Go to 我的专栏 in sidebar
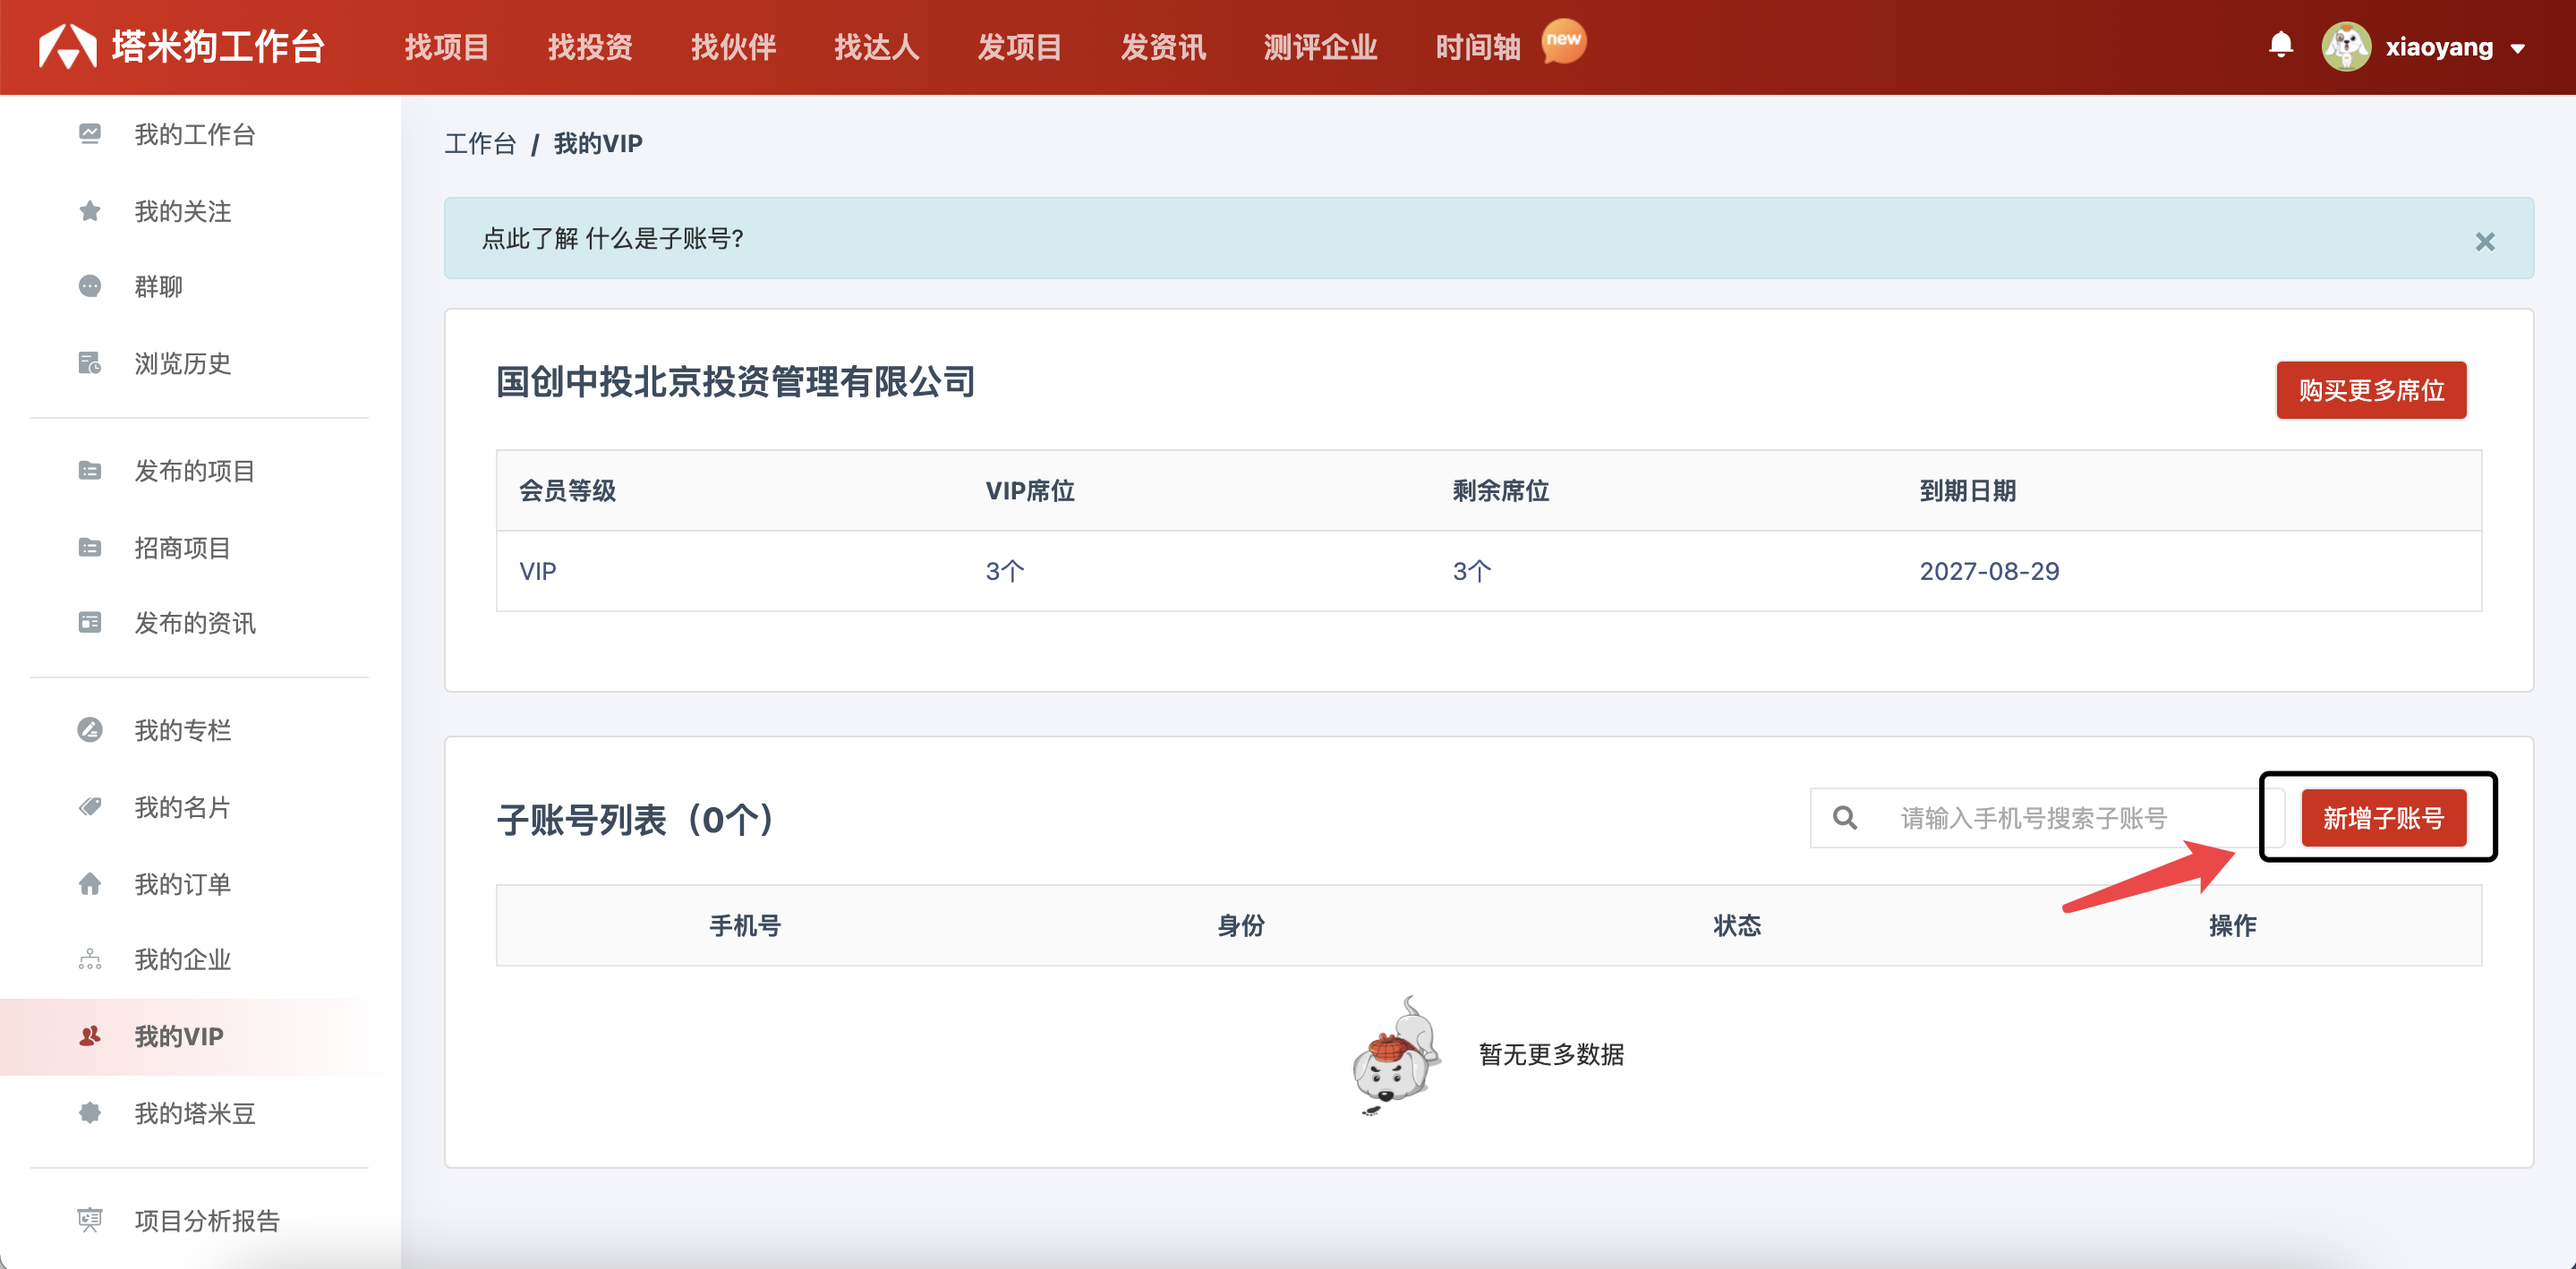 click(x=183, y=730)
